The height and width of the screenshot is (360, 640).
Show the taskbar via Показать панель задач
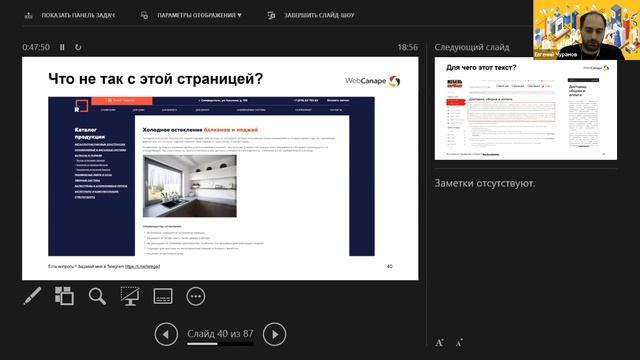(70, 15)
